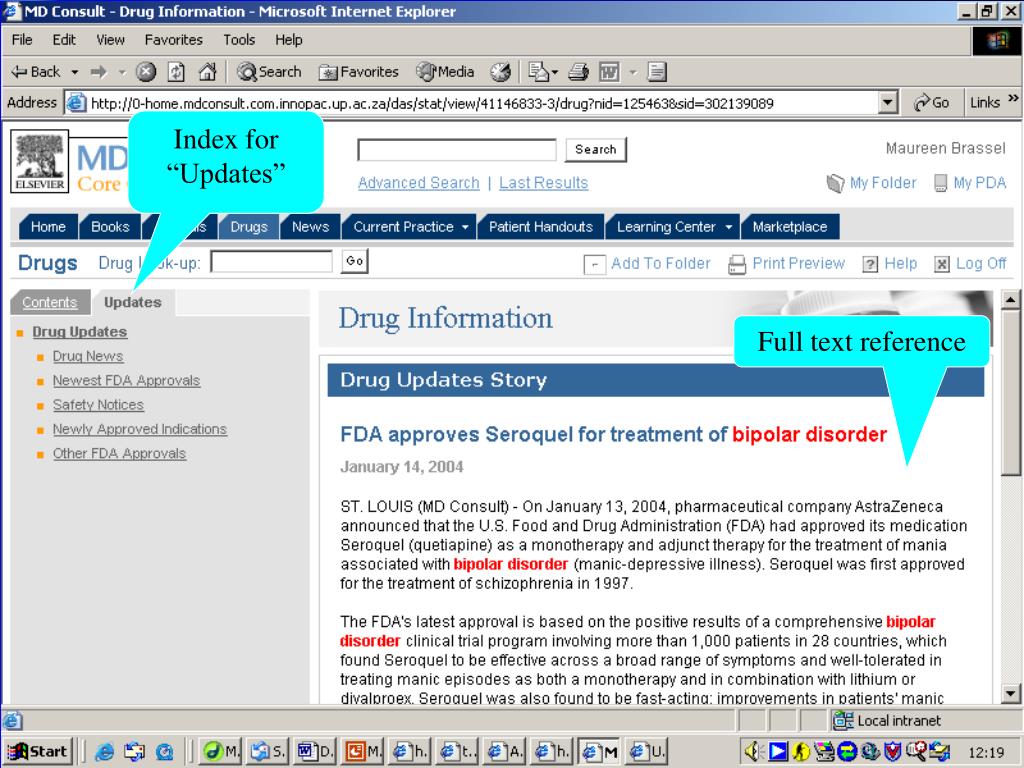
Task: Open the Patient Handouts tab
Action: [541, 227]
